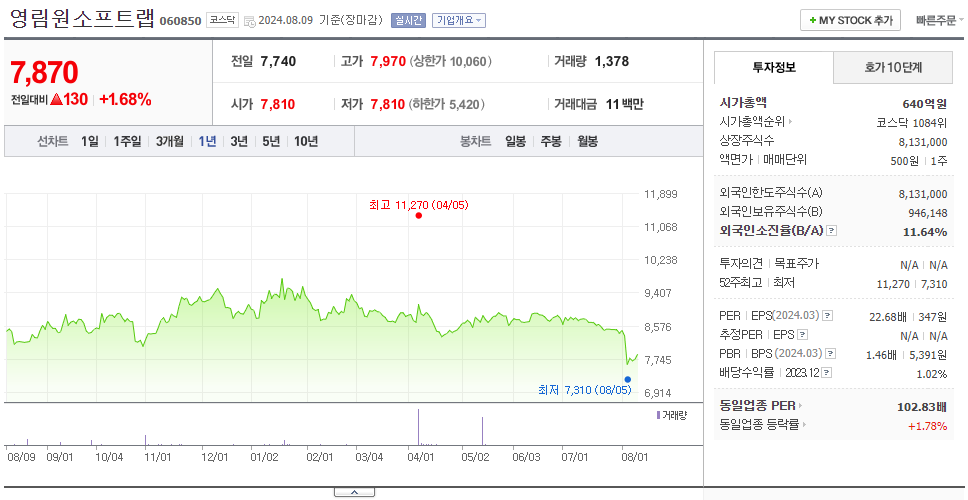The height and width of the screenshot is (500, 968).
Task: Click the 최고 11,270 (04/05) chart label
Action: (x=419, y=205)
